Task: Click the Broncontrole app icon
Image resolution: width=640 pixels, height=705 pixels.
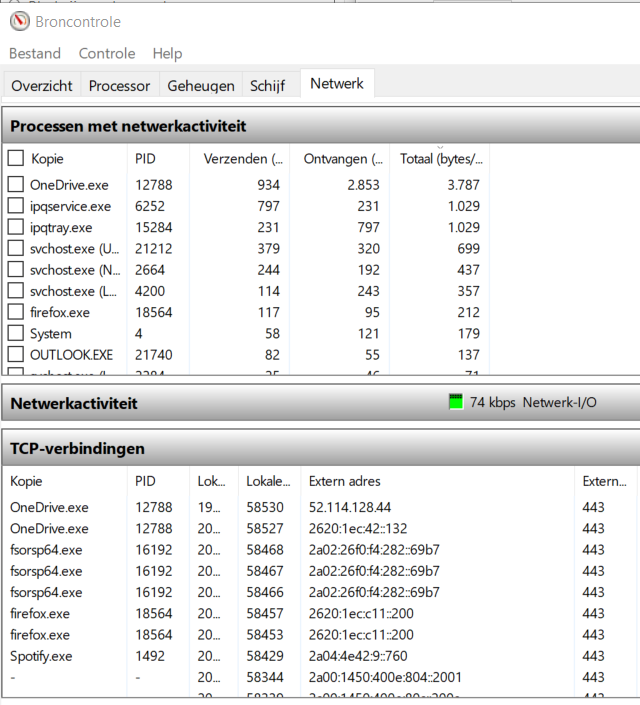Action: tap(20, 21)
